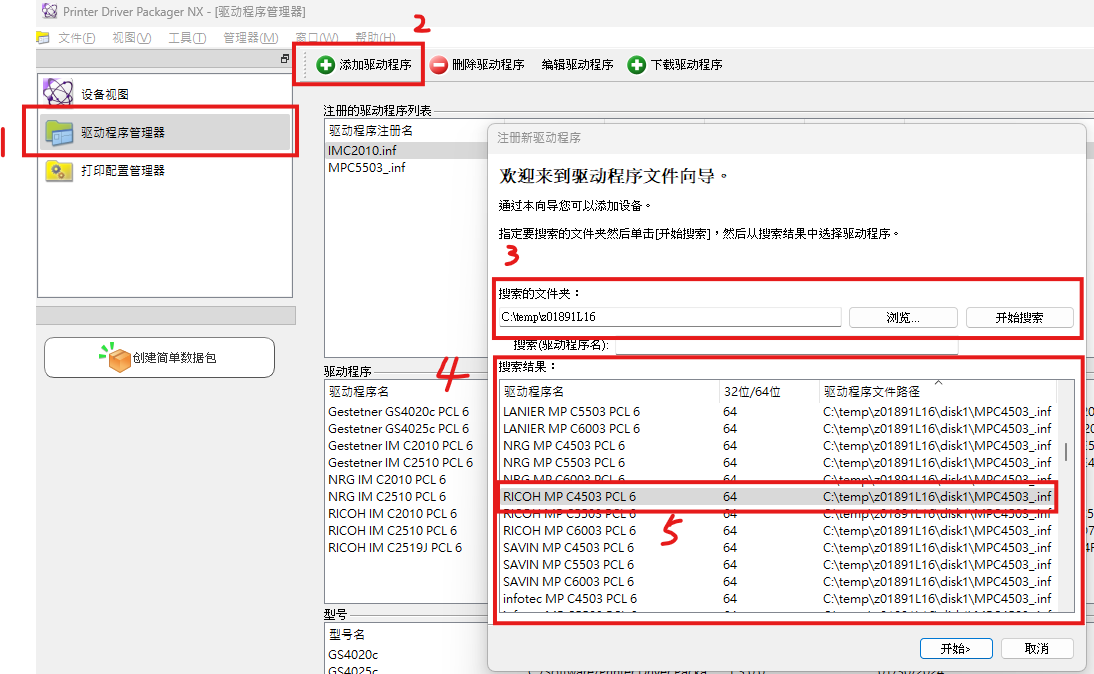This screenshot has width=1094, height=674.
Task: Sort results by 32位/64位 column header
Action: 768,391
